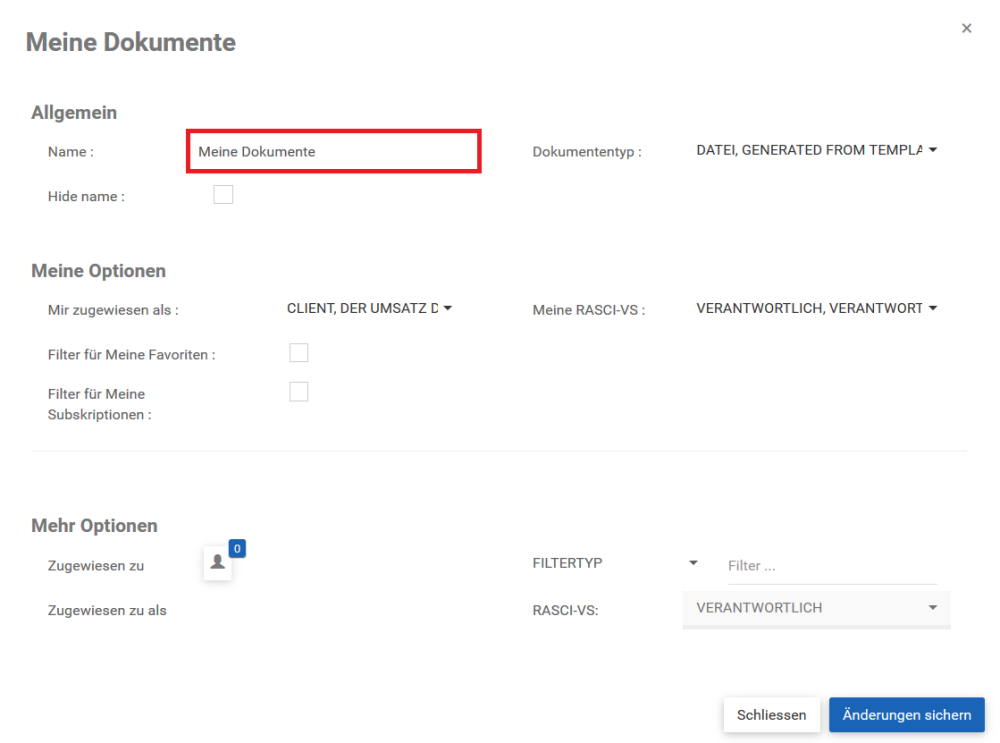Click the Filter ... text field

832,566
